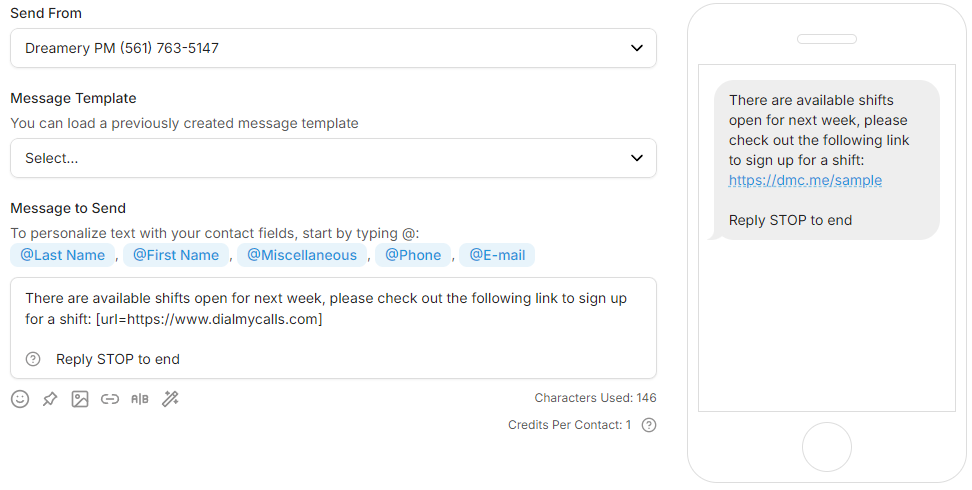The image size is (972, 490).
Task: Insert the @First Name contact field
Action: (176, 255)
